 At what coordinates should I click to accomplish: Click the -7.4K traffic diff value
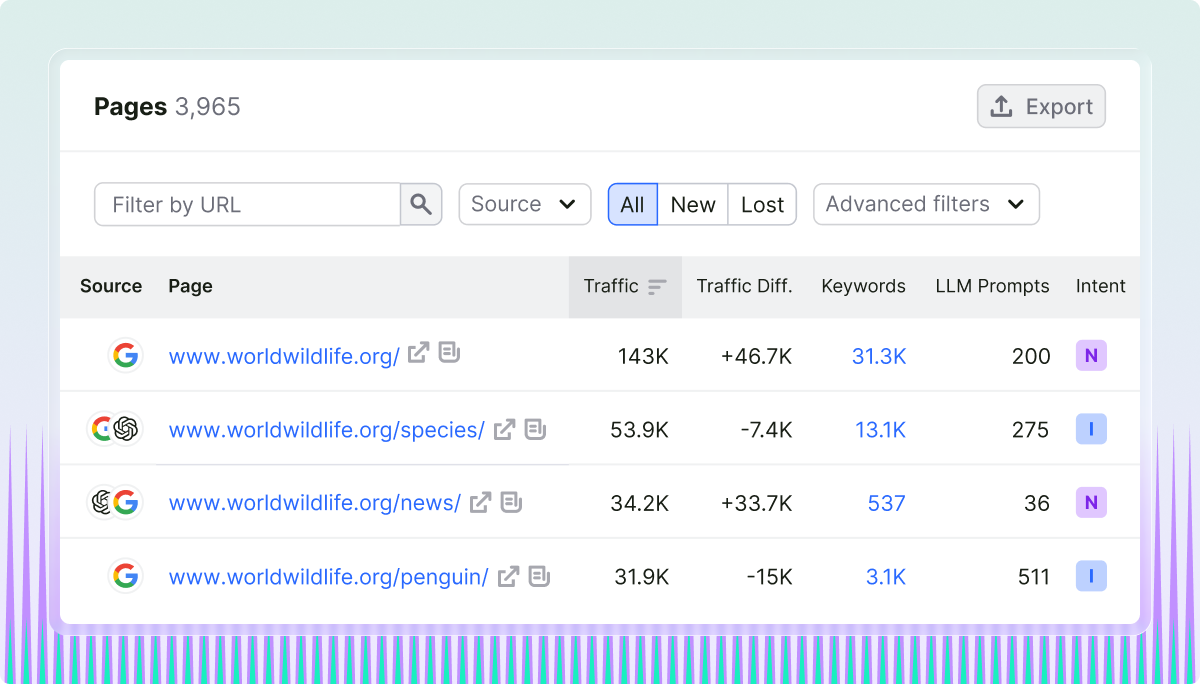click(765, 430)
